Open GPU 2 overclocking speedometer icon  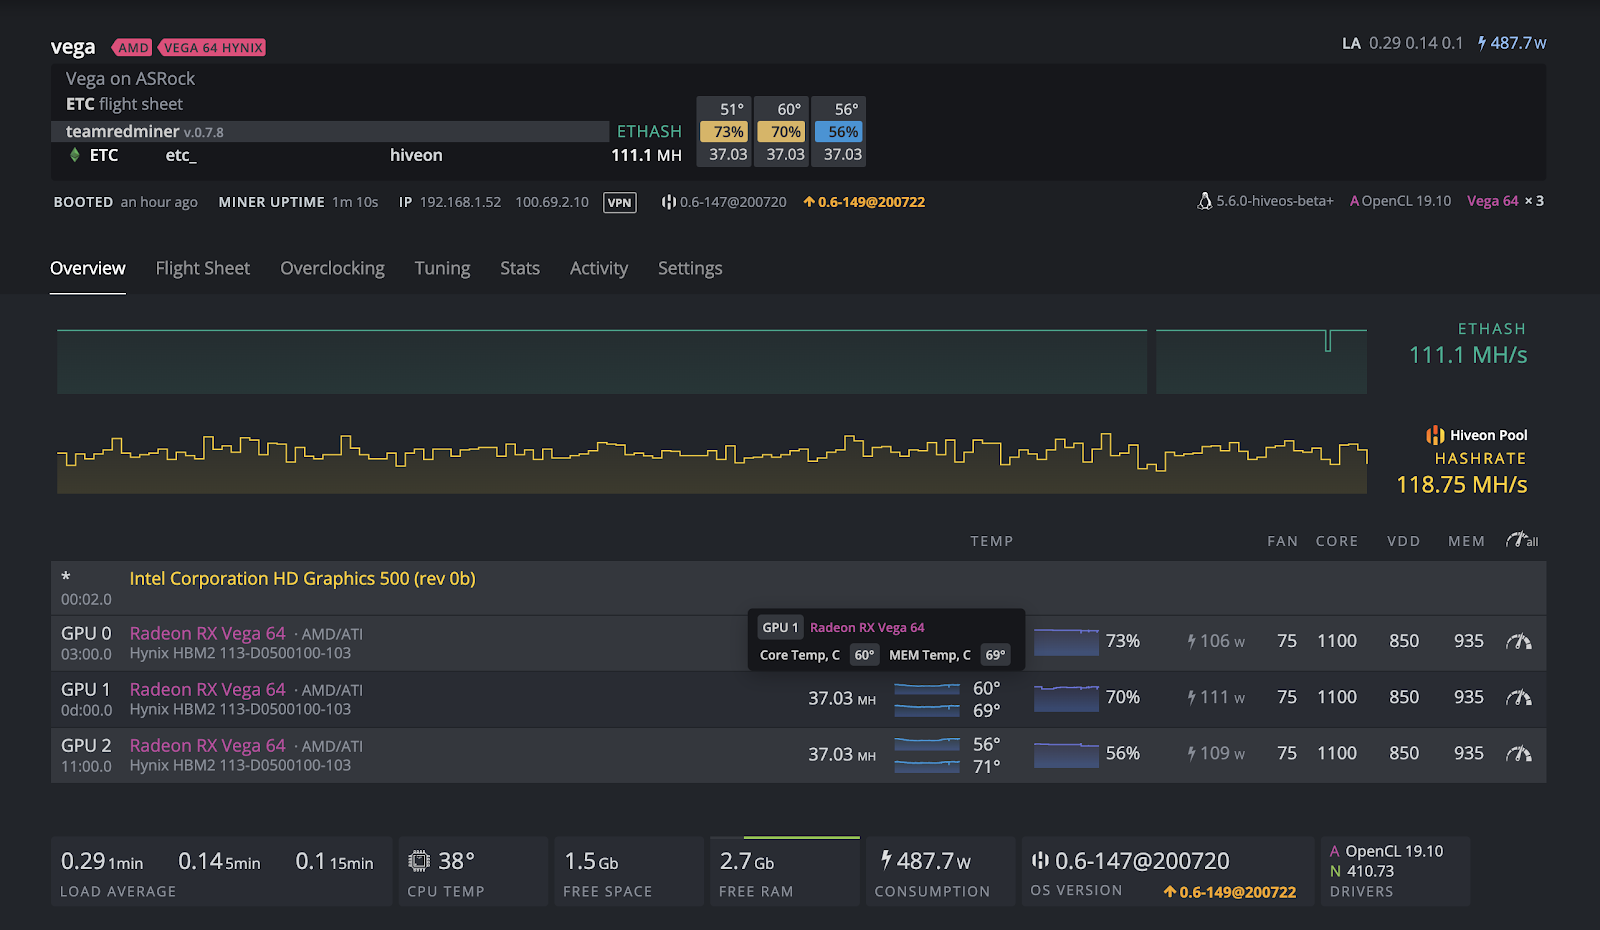pyautogui.click(x=1519, y=753)
